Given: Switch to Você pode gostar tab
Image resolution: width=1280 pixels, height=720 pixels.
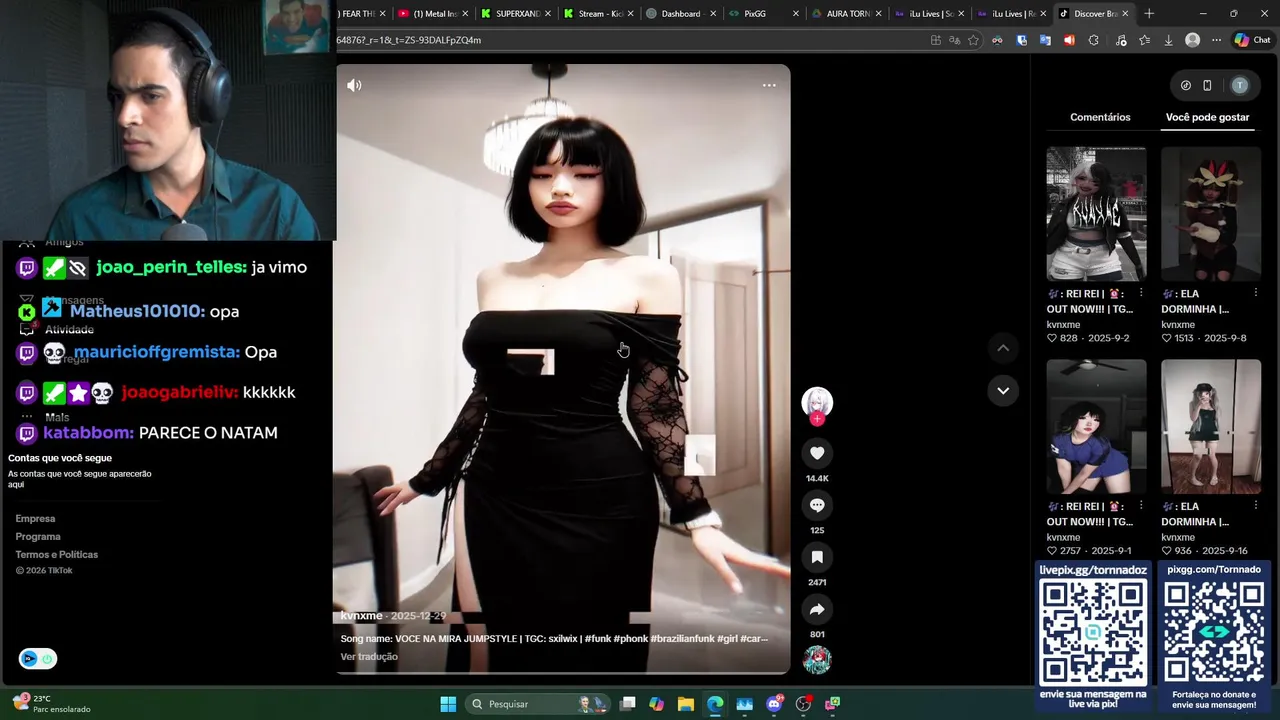Looking at the screenshot, I should coord(1207,117).
